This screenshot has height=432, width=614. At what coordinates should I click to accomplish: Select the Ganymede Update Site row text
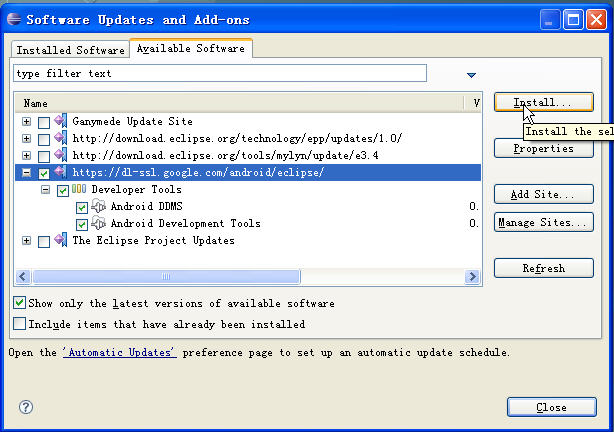(132, 121)
